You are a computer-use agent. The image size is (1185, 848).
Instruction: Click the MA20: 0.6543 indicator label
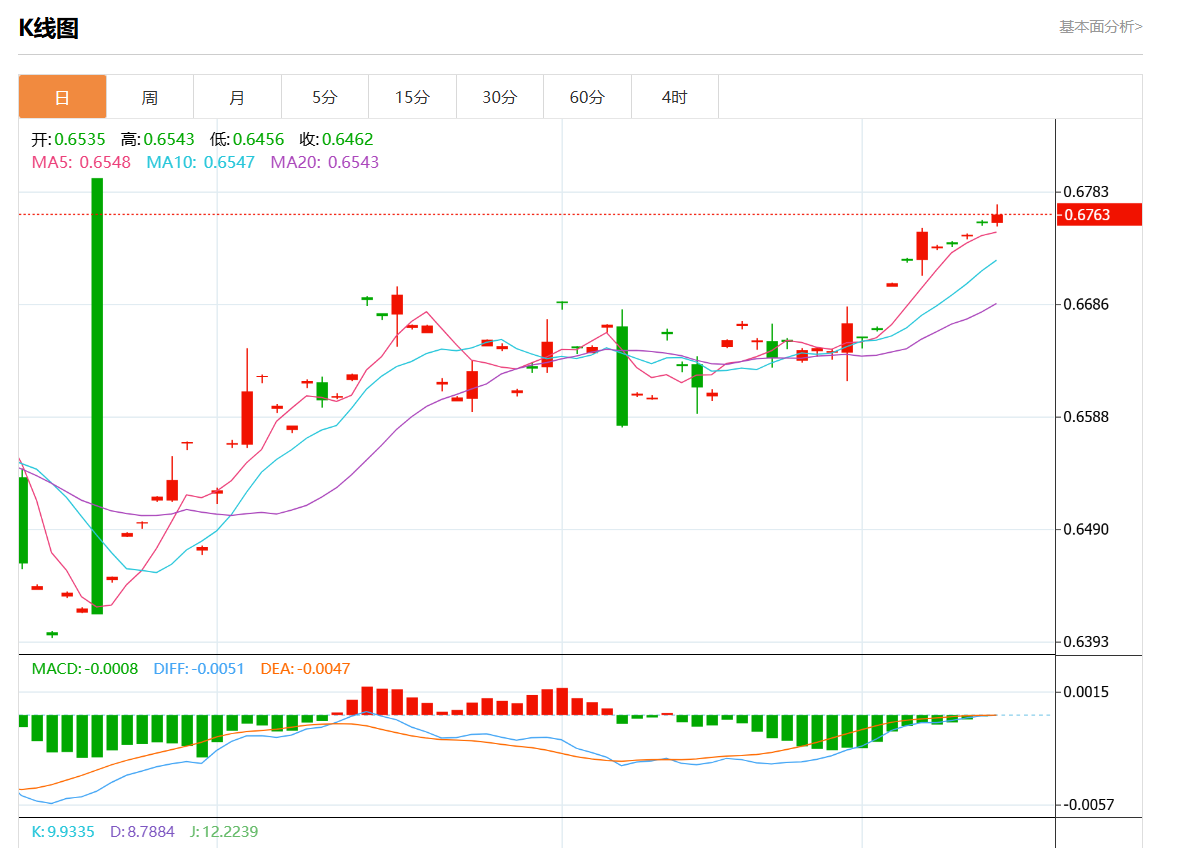[325, 162]
